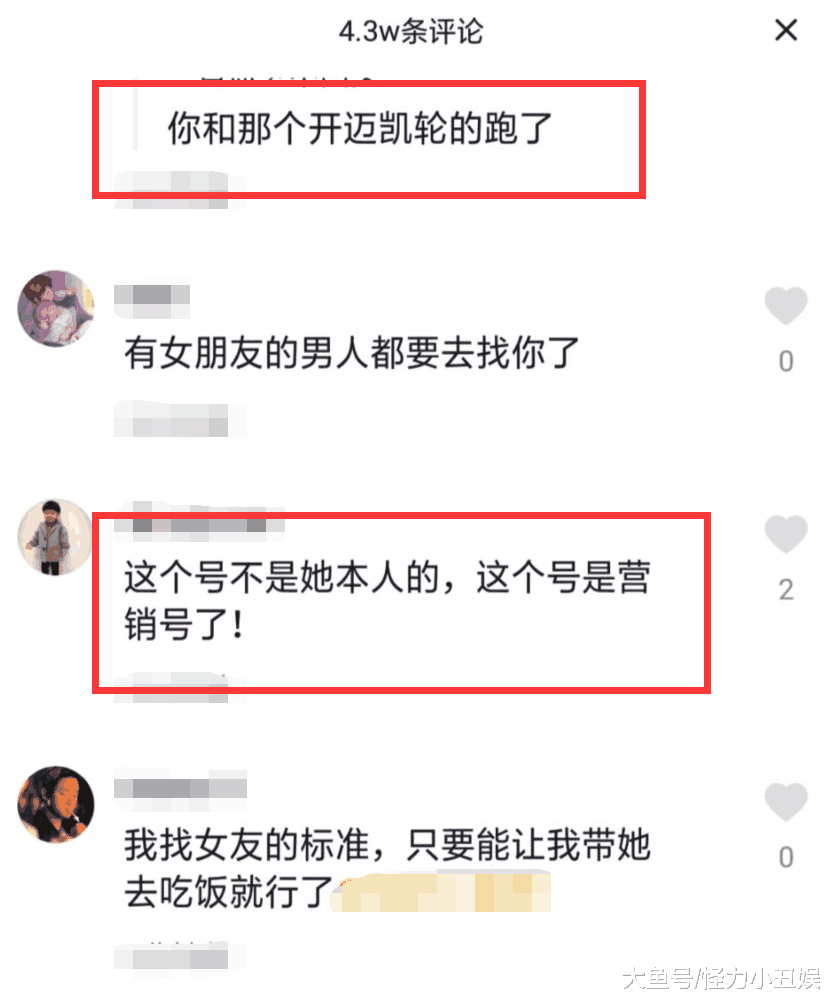The width and height of the screenshot is (833, 1006).
Task: Tap the like count 0 beside 有女朋友 comment
Action: [x=786, y=362]
